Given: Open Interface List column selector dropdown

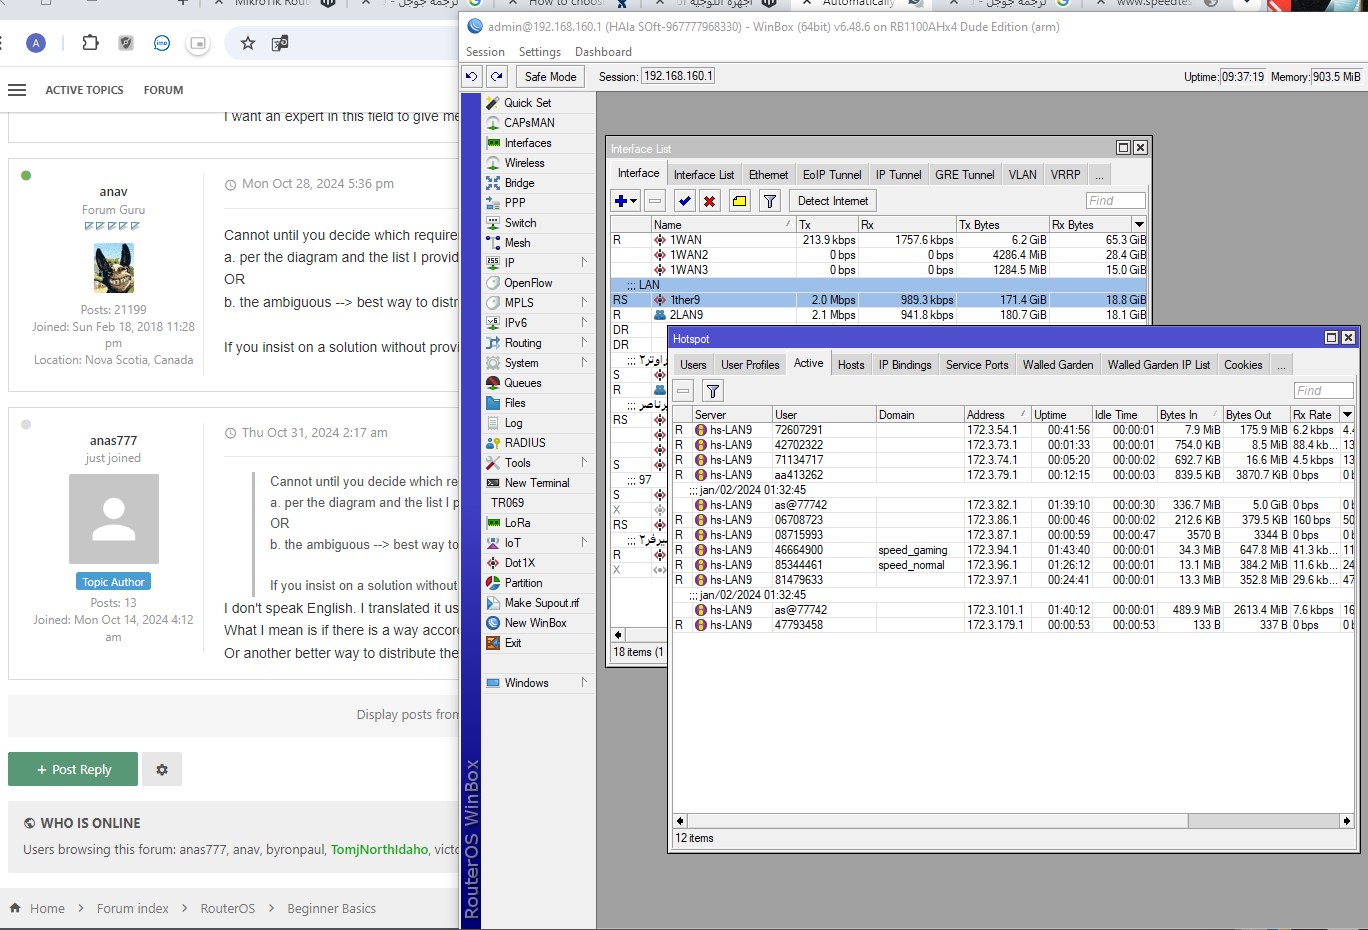Looking at the screenshot, I should [x=1139, y=225].
